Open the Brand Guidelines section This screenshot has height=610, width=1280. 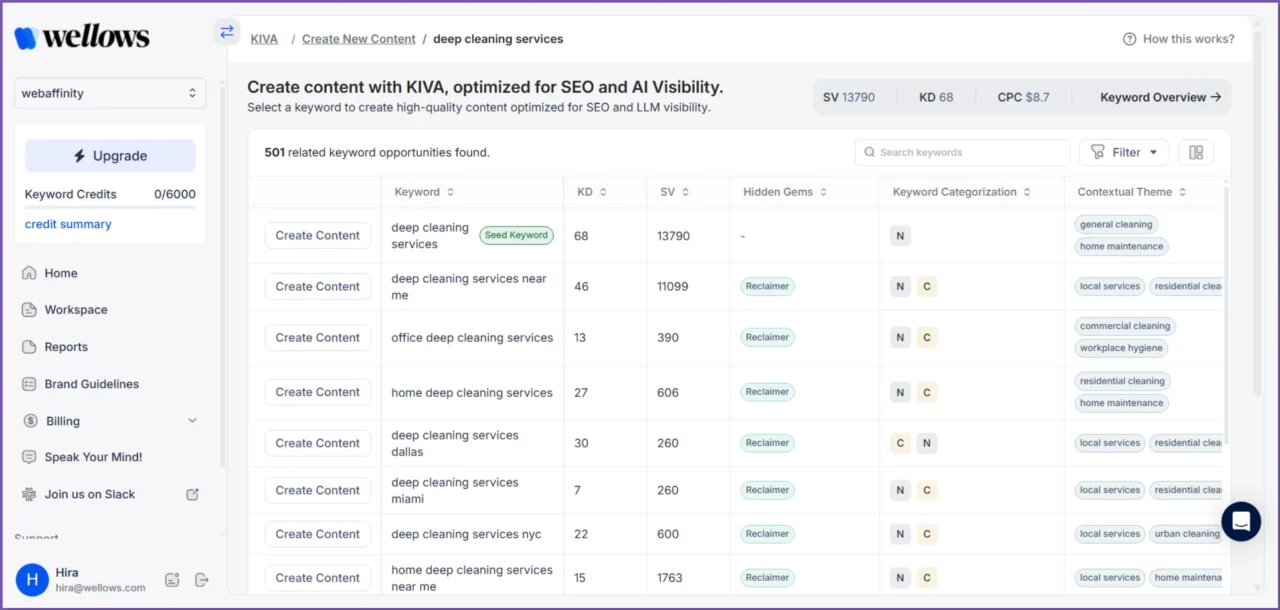89,383
